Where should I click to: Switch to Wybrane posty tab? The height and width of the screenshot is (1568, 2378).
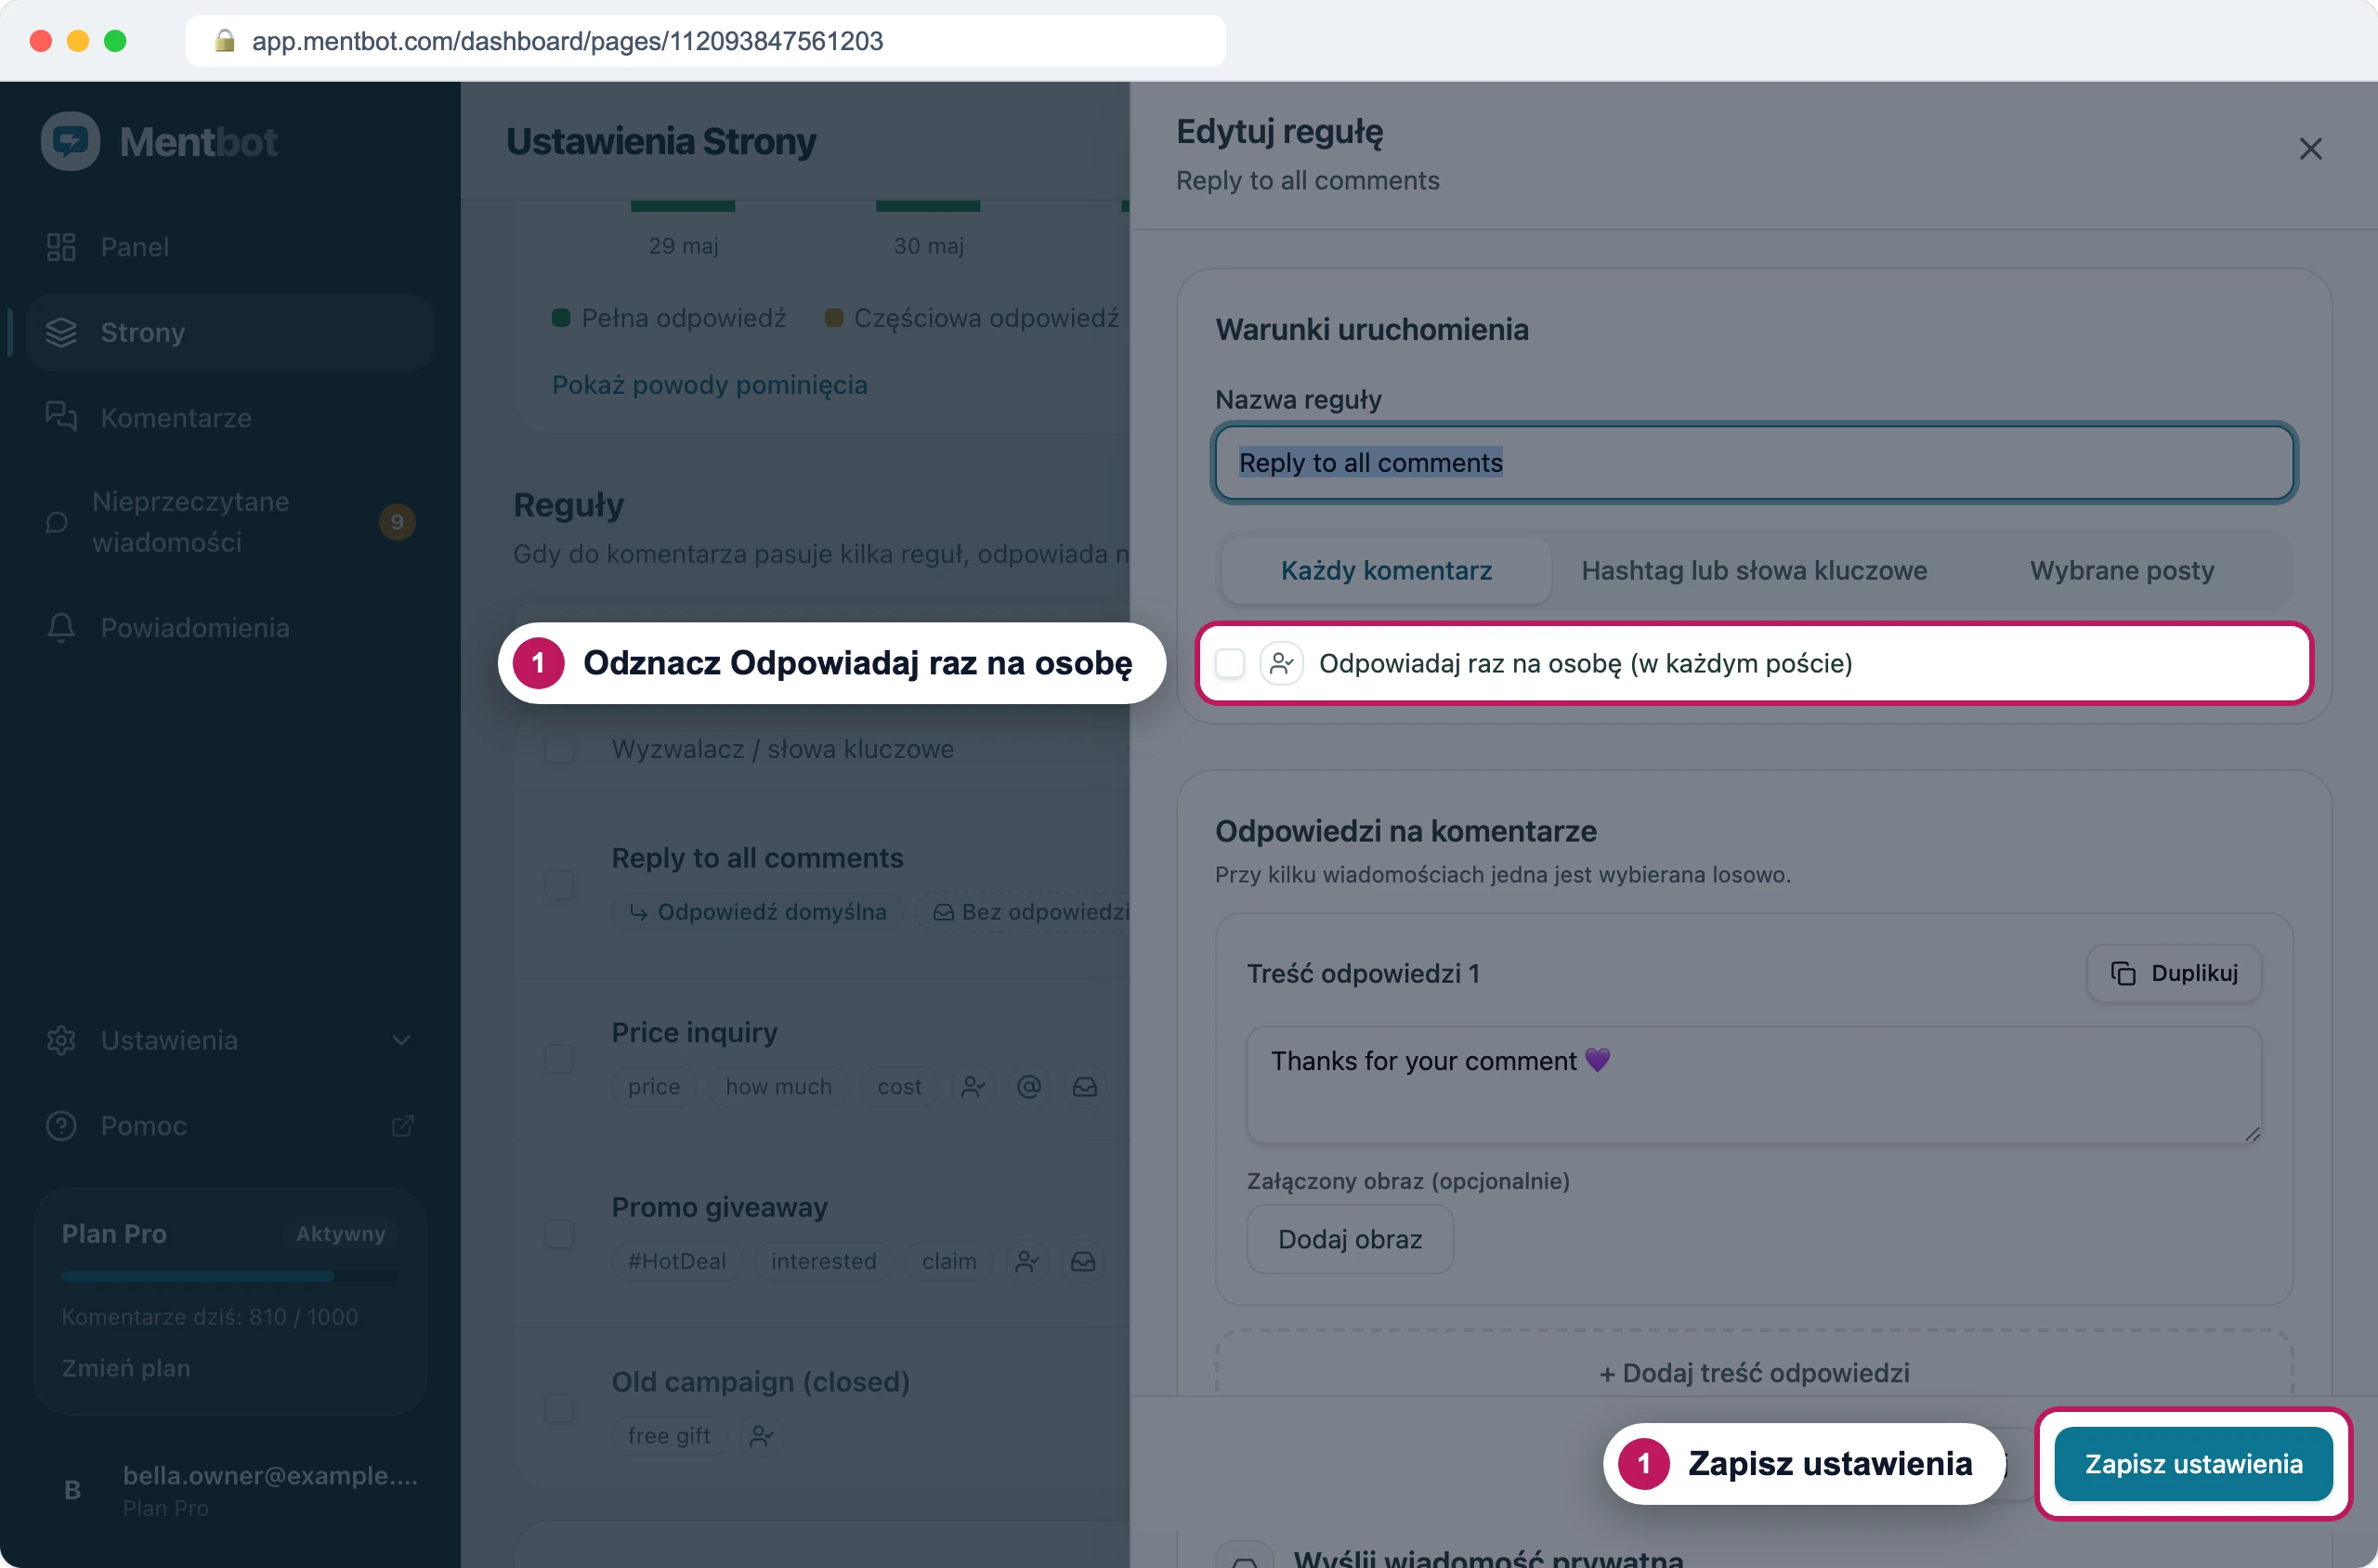tap(2121, 570)
